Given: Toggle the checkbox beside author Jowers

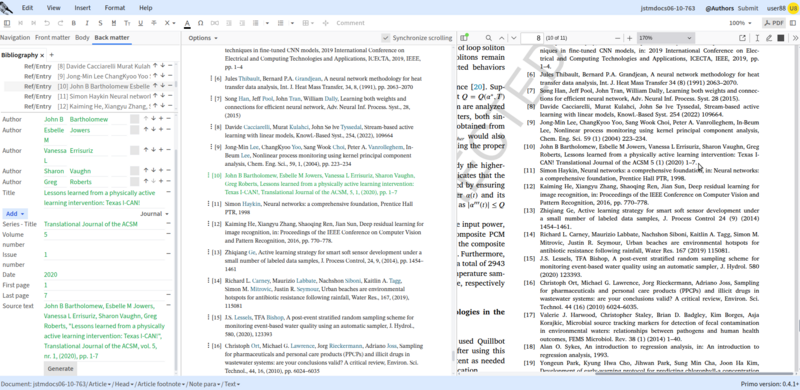Looking at the screenshot, I should click(x=134, y=130).
